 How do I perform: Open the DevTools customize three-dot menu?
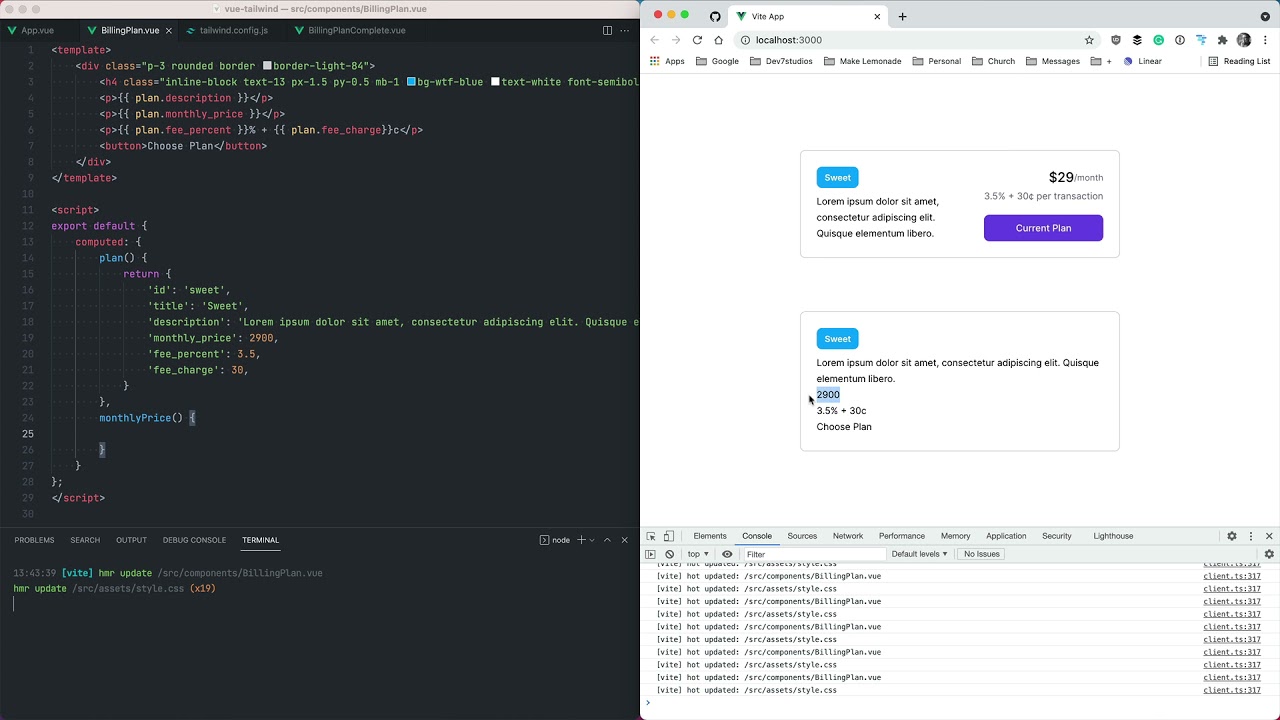[1251, 536]
